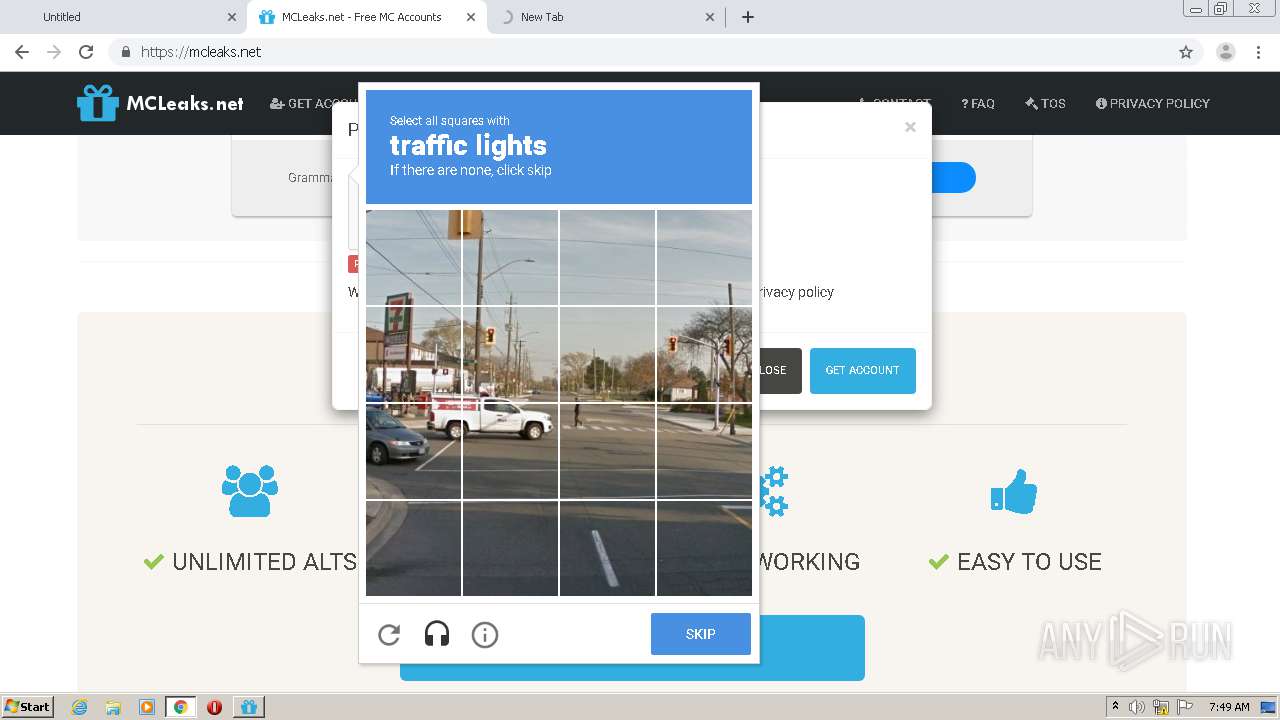Click the address bar URL field
Viewport: 1280px width, 720px height.
(655, 52)
